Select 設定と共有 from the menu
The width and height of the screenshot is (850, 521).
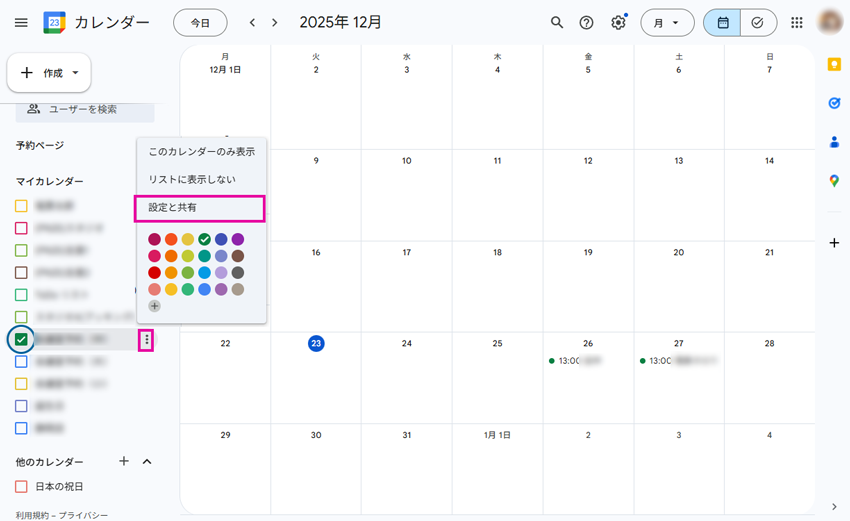click(199, 208)
